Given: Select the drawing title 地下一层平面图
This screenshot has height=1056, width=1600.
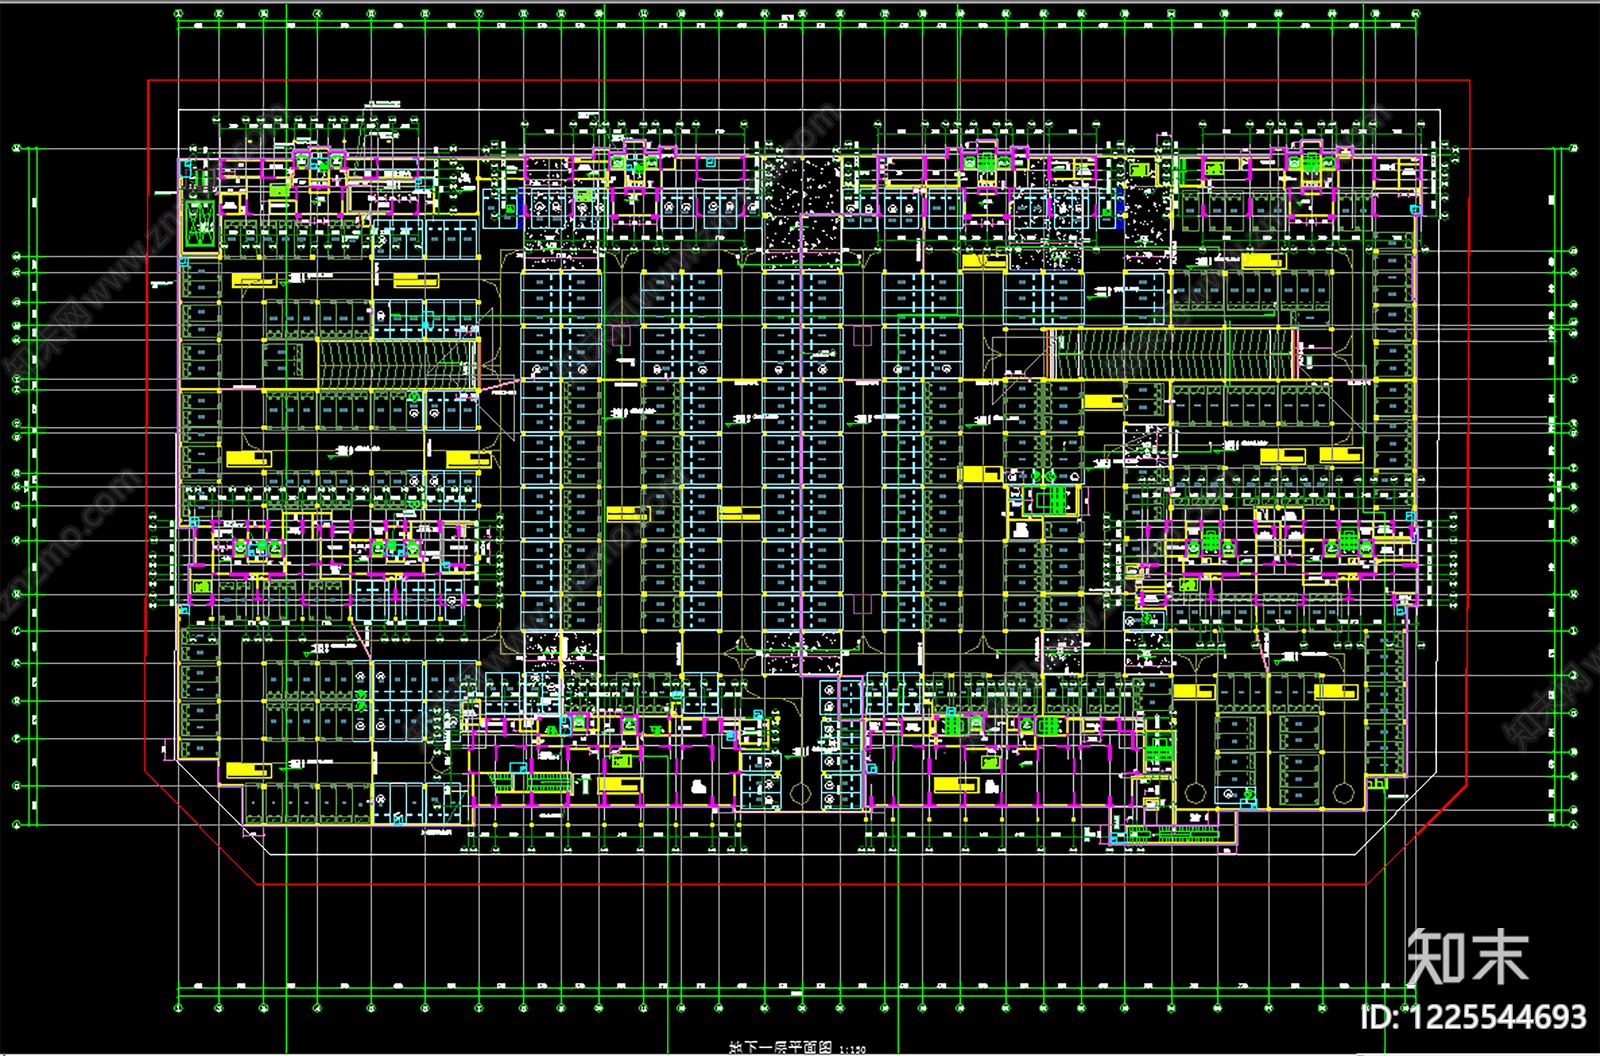Looking at the screenshot, I should click(780, 1047).
